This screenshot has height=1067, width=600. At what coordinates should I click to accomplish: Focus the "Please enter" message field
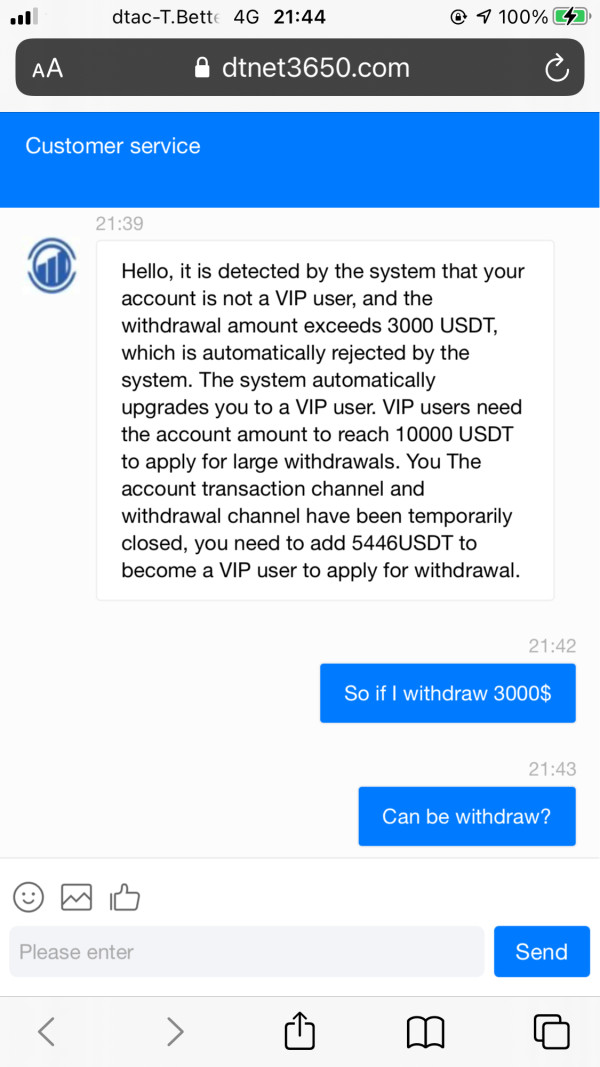(x=246, y=952)
